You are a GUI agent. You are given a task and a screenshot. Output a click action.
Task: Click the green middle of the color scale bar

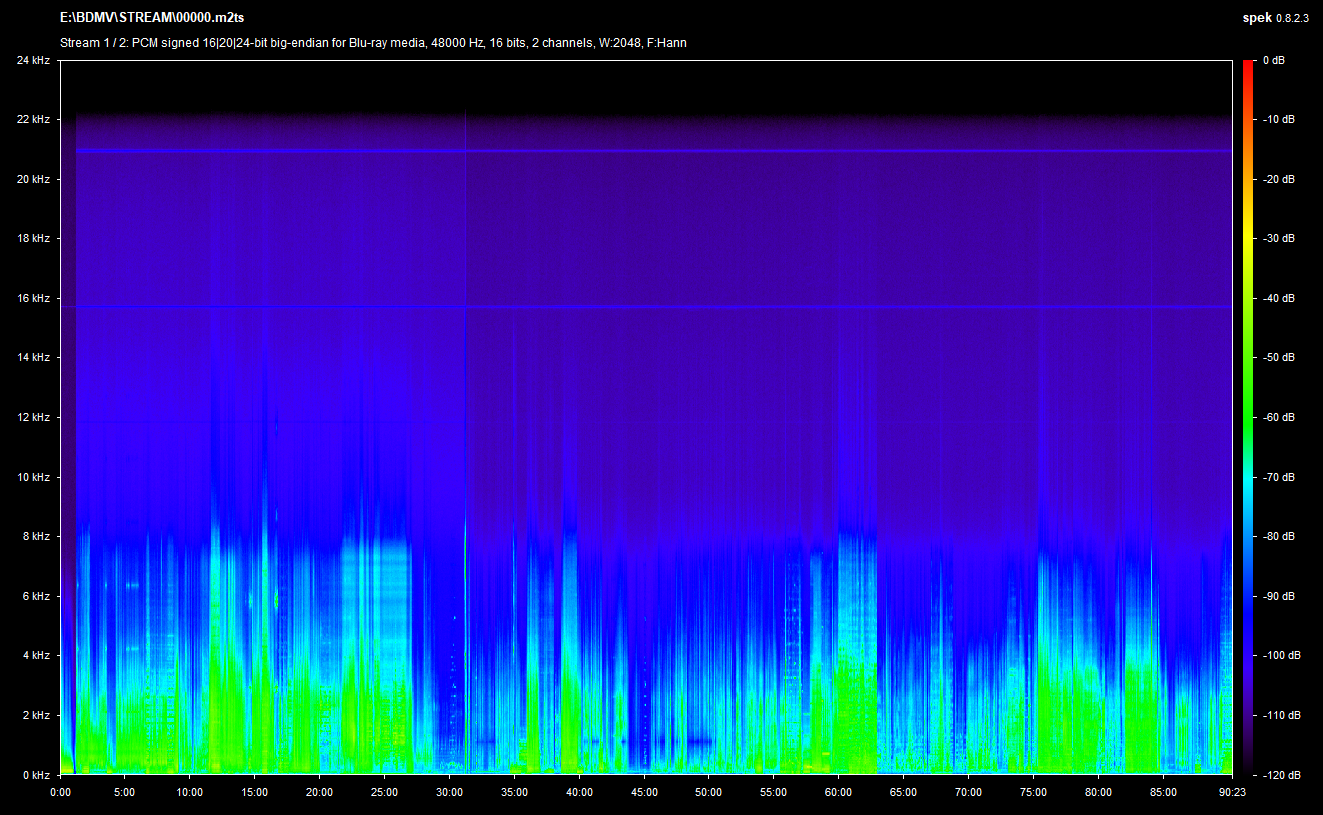(1248, 417)
